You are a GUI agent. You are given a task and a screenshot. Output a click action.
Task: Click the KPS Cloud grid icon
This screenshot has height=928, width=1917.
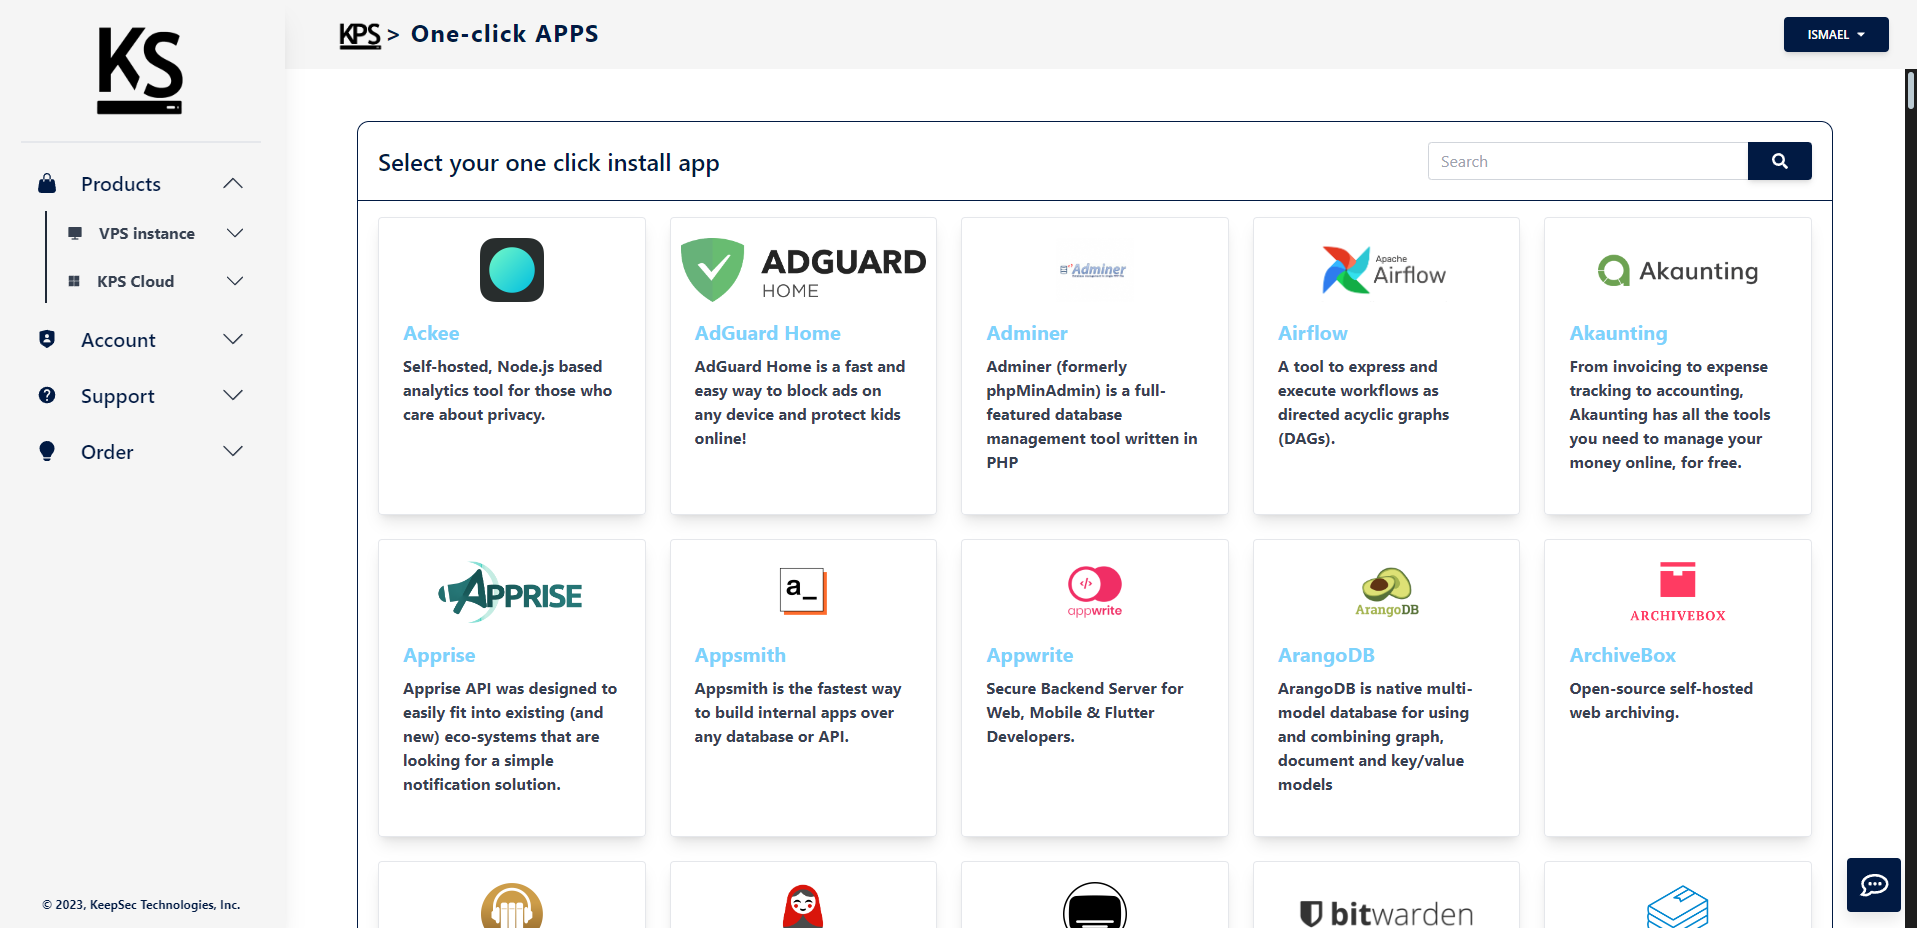coord(74,281)
